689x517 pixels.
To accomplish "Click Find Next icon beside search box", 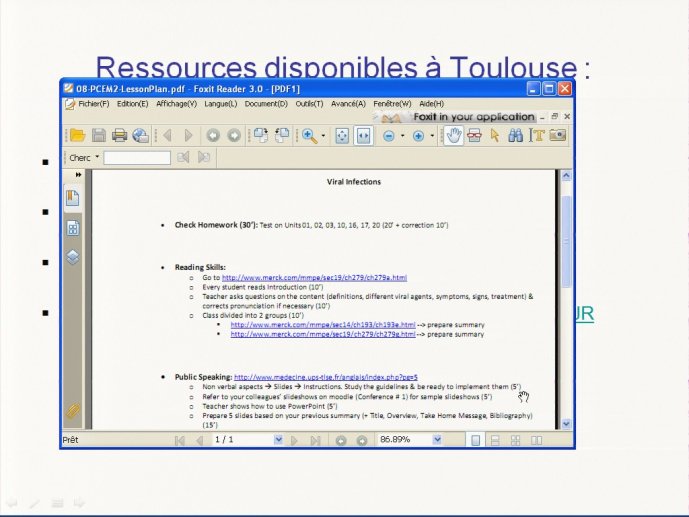I will click(x=204, y=157).
